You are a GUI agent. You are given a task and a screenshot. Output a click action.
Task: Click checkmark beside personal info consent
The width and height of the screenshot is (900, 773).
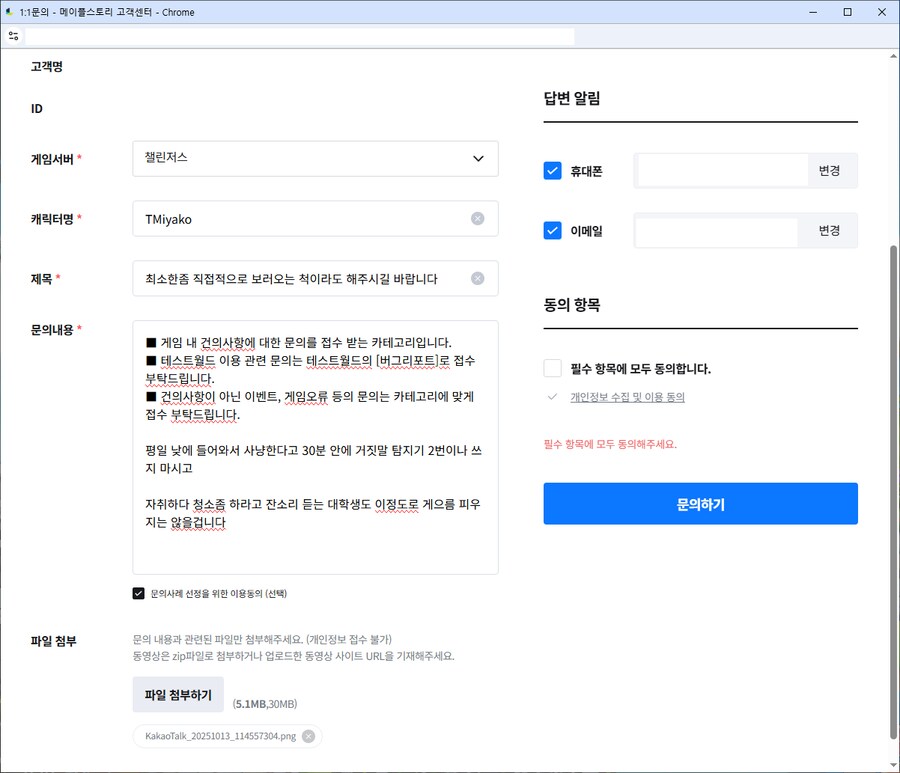(552, 397)
